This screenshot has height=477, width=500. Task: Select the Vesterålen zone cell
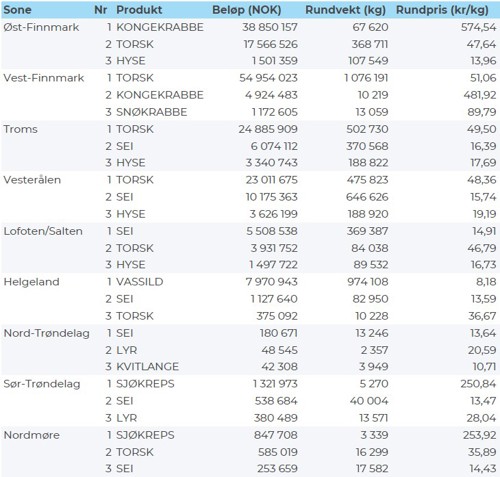tap(32, 180)
